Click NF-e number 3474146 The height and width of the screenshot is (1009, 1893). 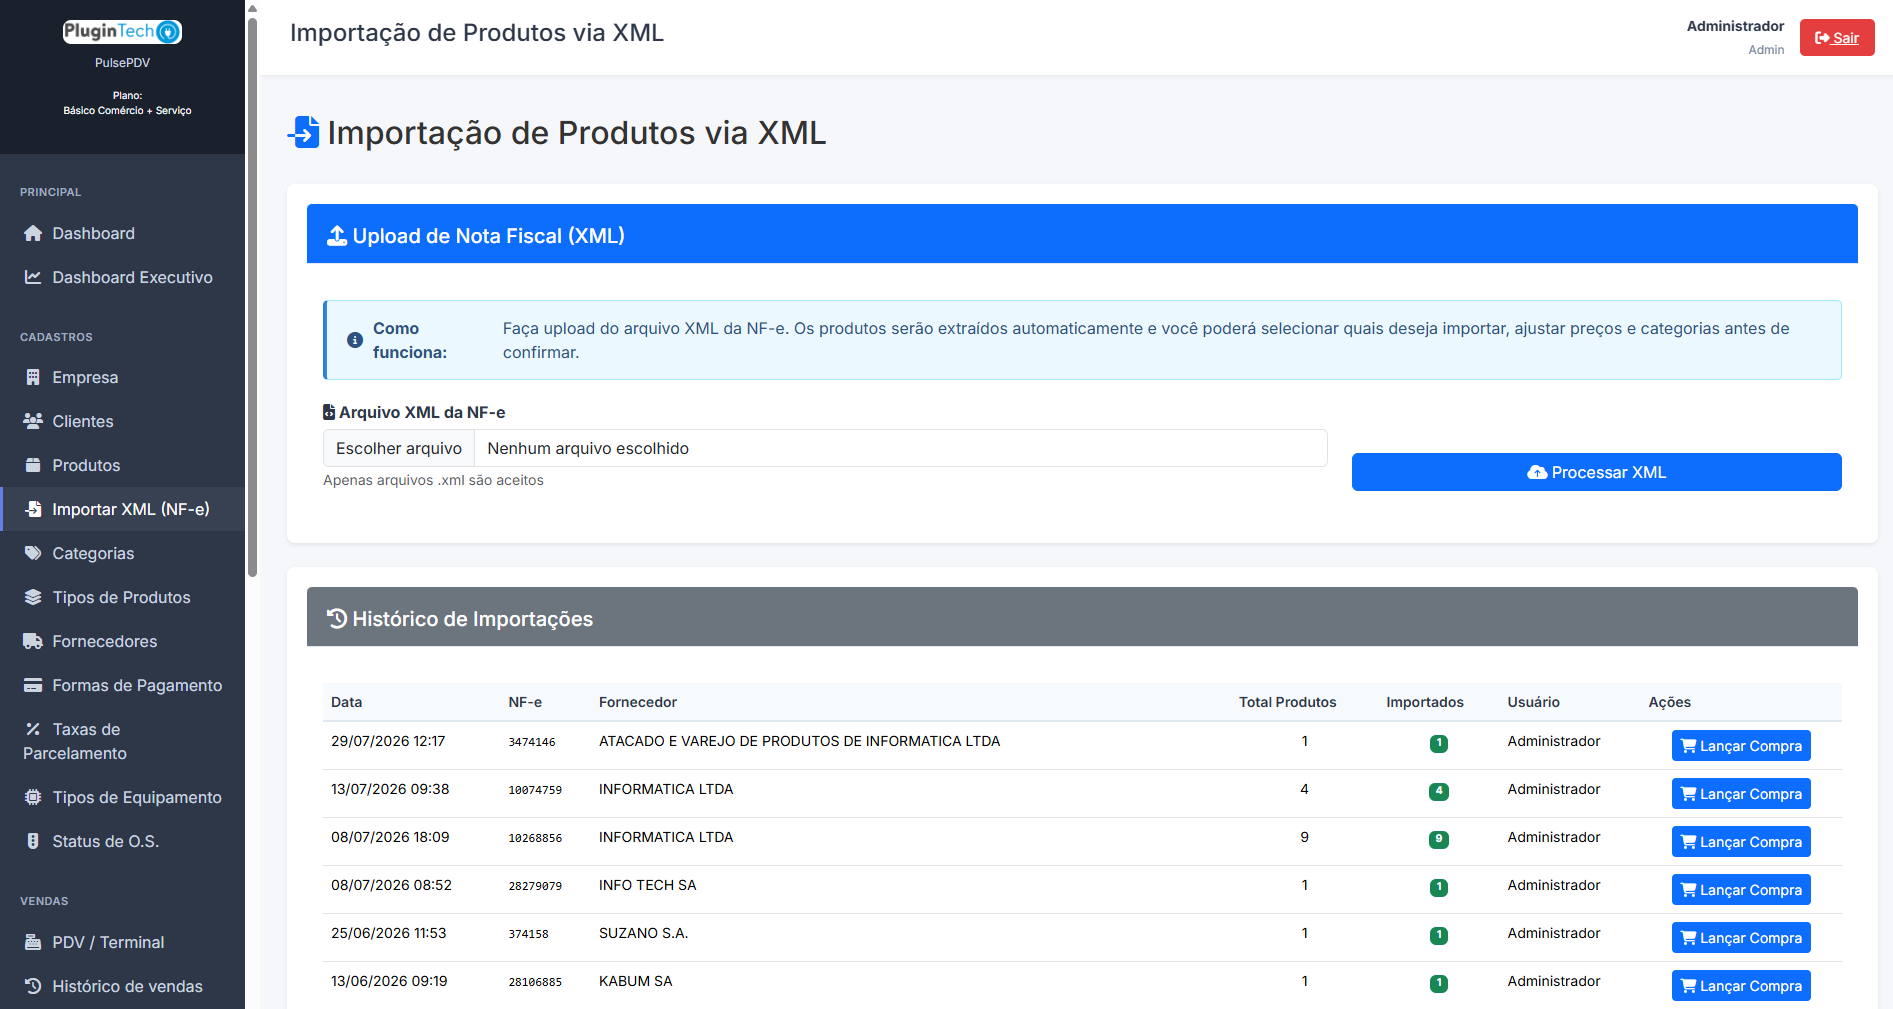pyautogui.click(x=532, y=742)
